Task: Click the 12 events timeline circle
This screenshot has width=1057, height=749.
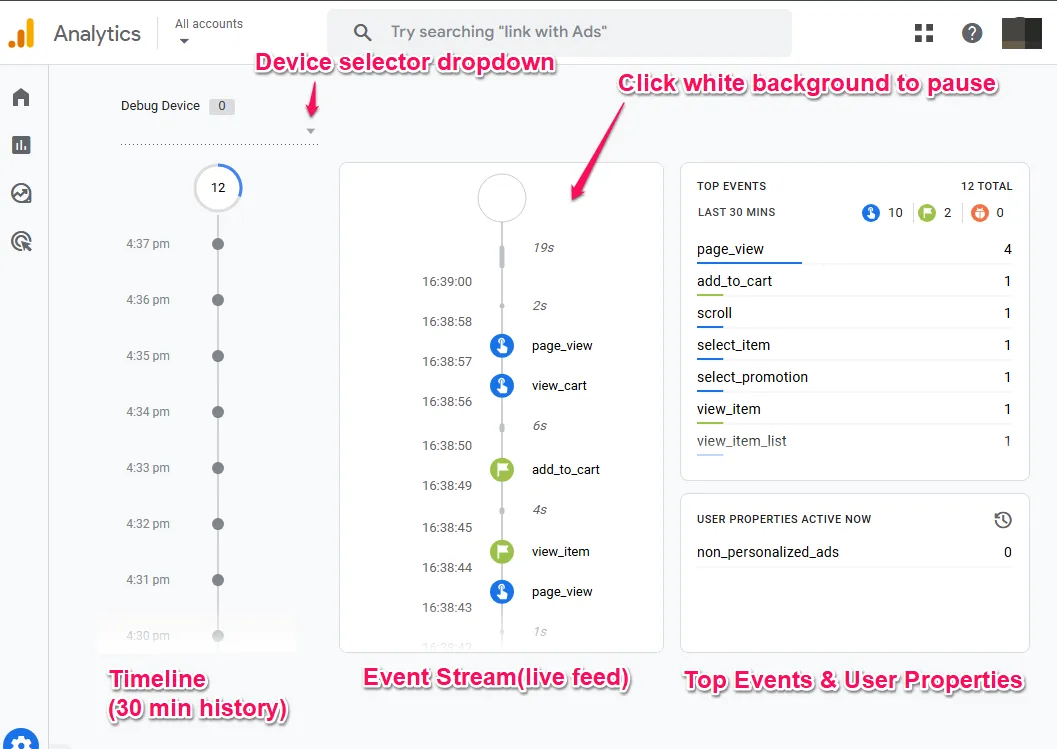Action: coord(218,188)
